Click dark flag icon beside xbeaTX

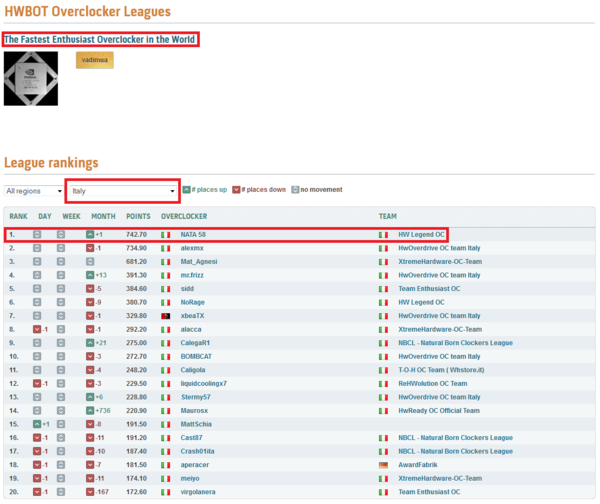pyautogui.click(x=165, y=316)
